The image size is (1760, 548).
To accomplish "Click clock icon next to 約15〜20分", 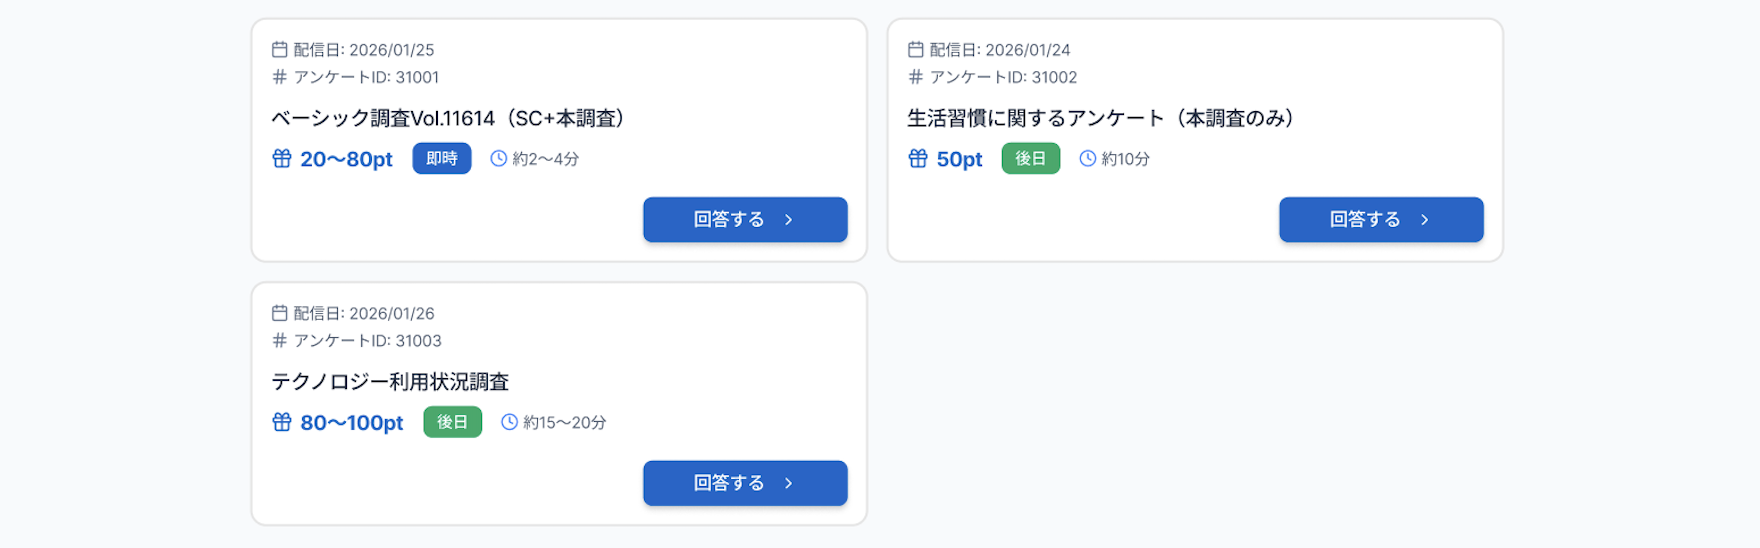I will pos(509,423).
